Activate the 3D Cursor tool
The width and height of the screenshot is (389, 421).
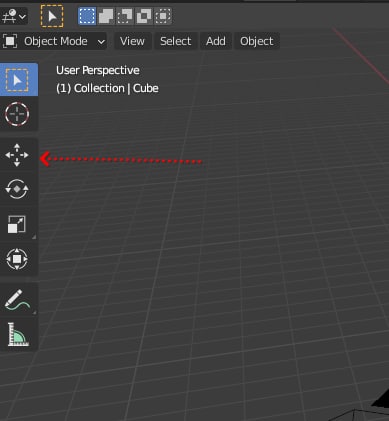click(x=17, y=114)
